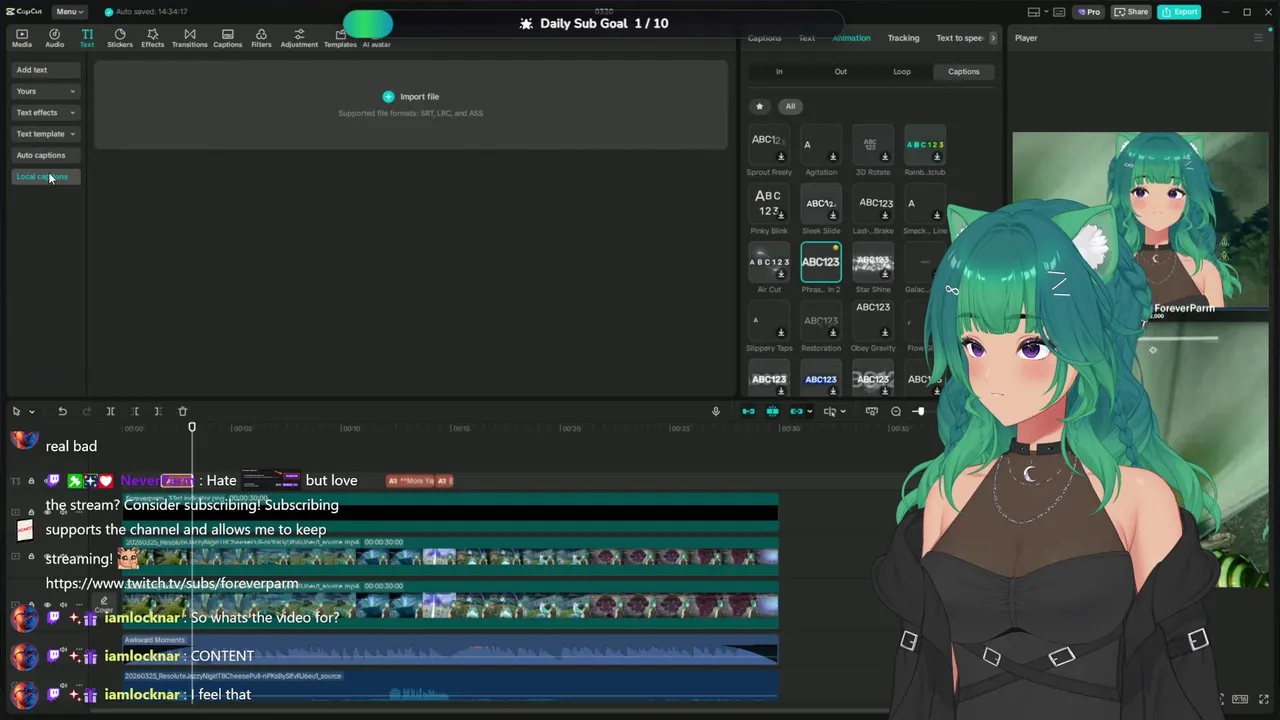The width and height of the screenshot is (1280, 720).
Task: Click the microphone record voiceover icon
Action: pos(715,411)
